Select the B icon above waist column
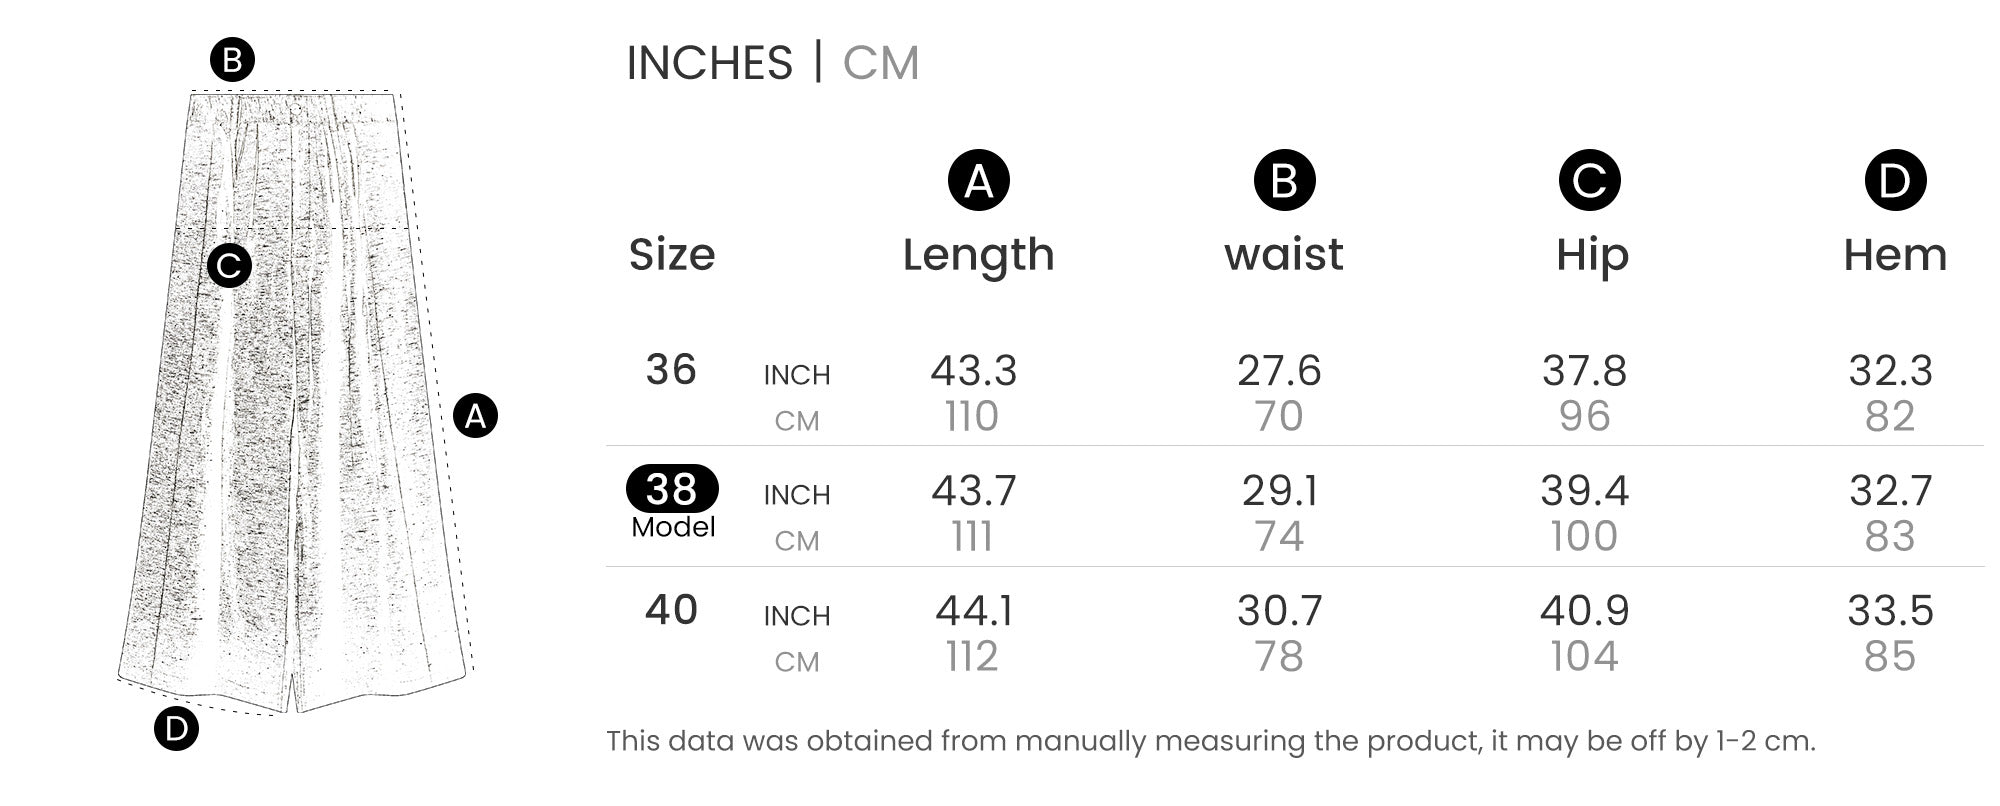Viewport: 2000px width, 806px height. click(1284, 181)
